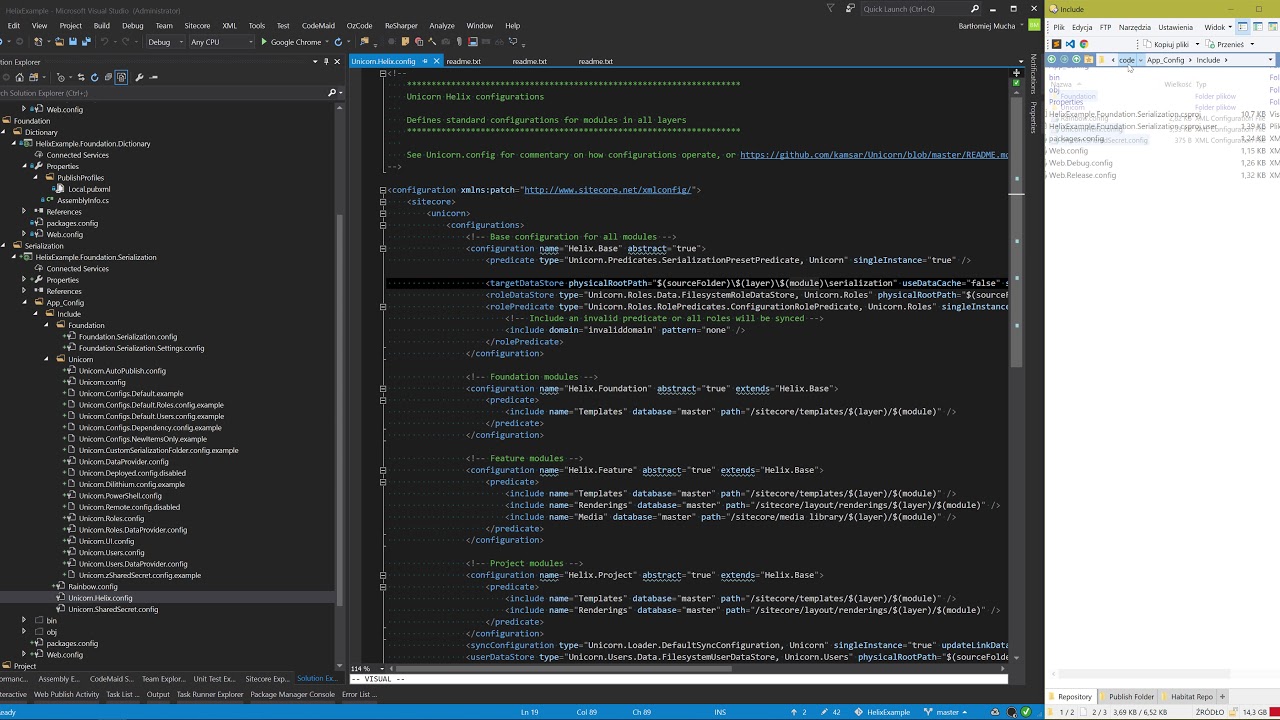Click favorites folder icon in Include window

[x=1088, y=60]
